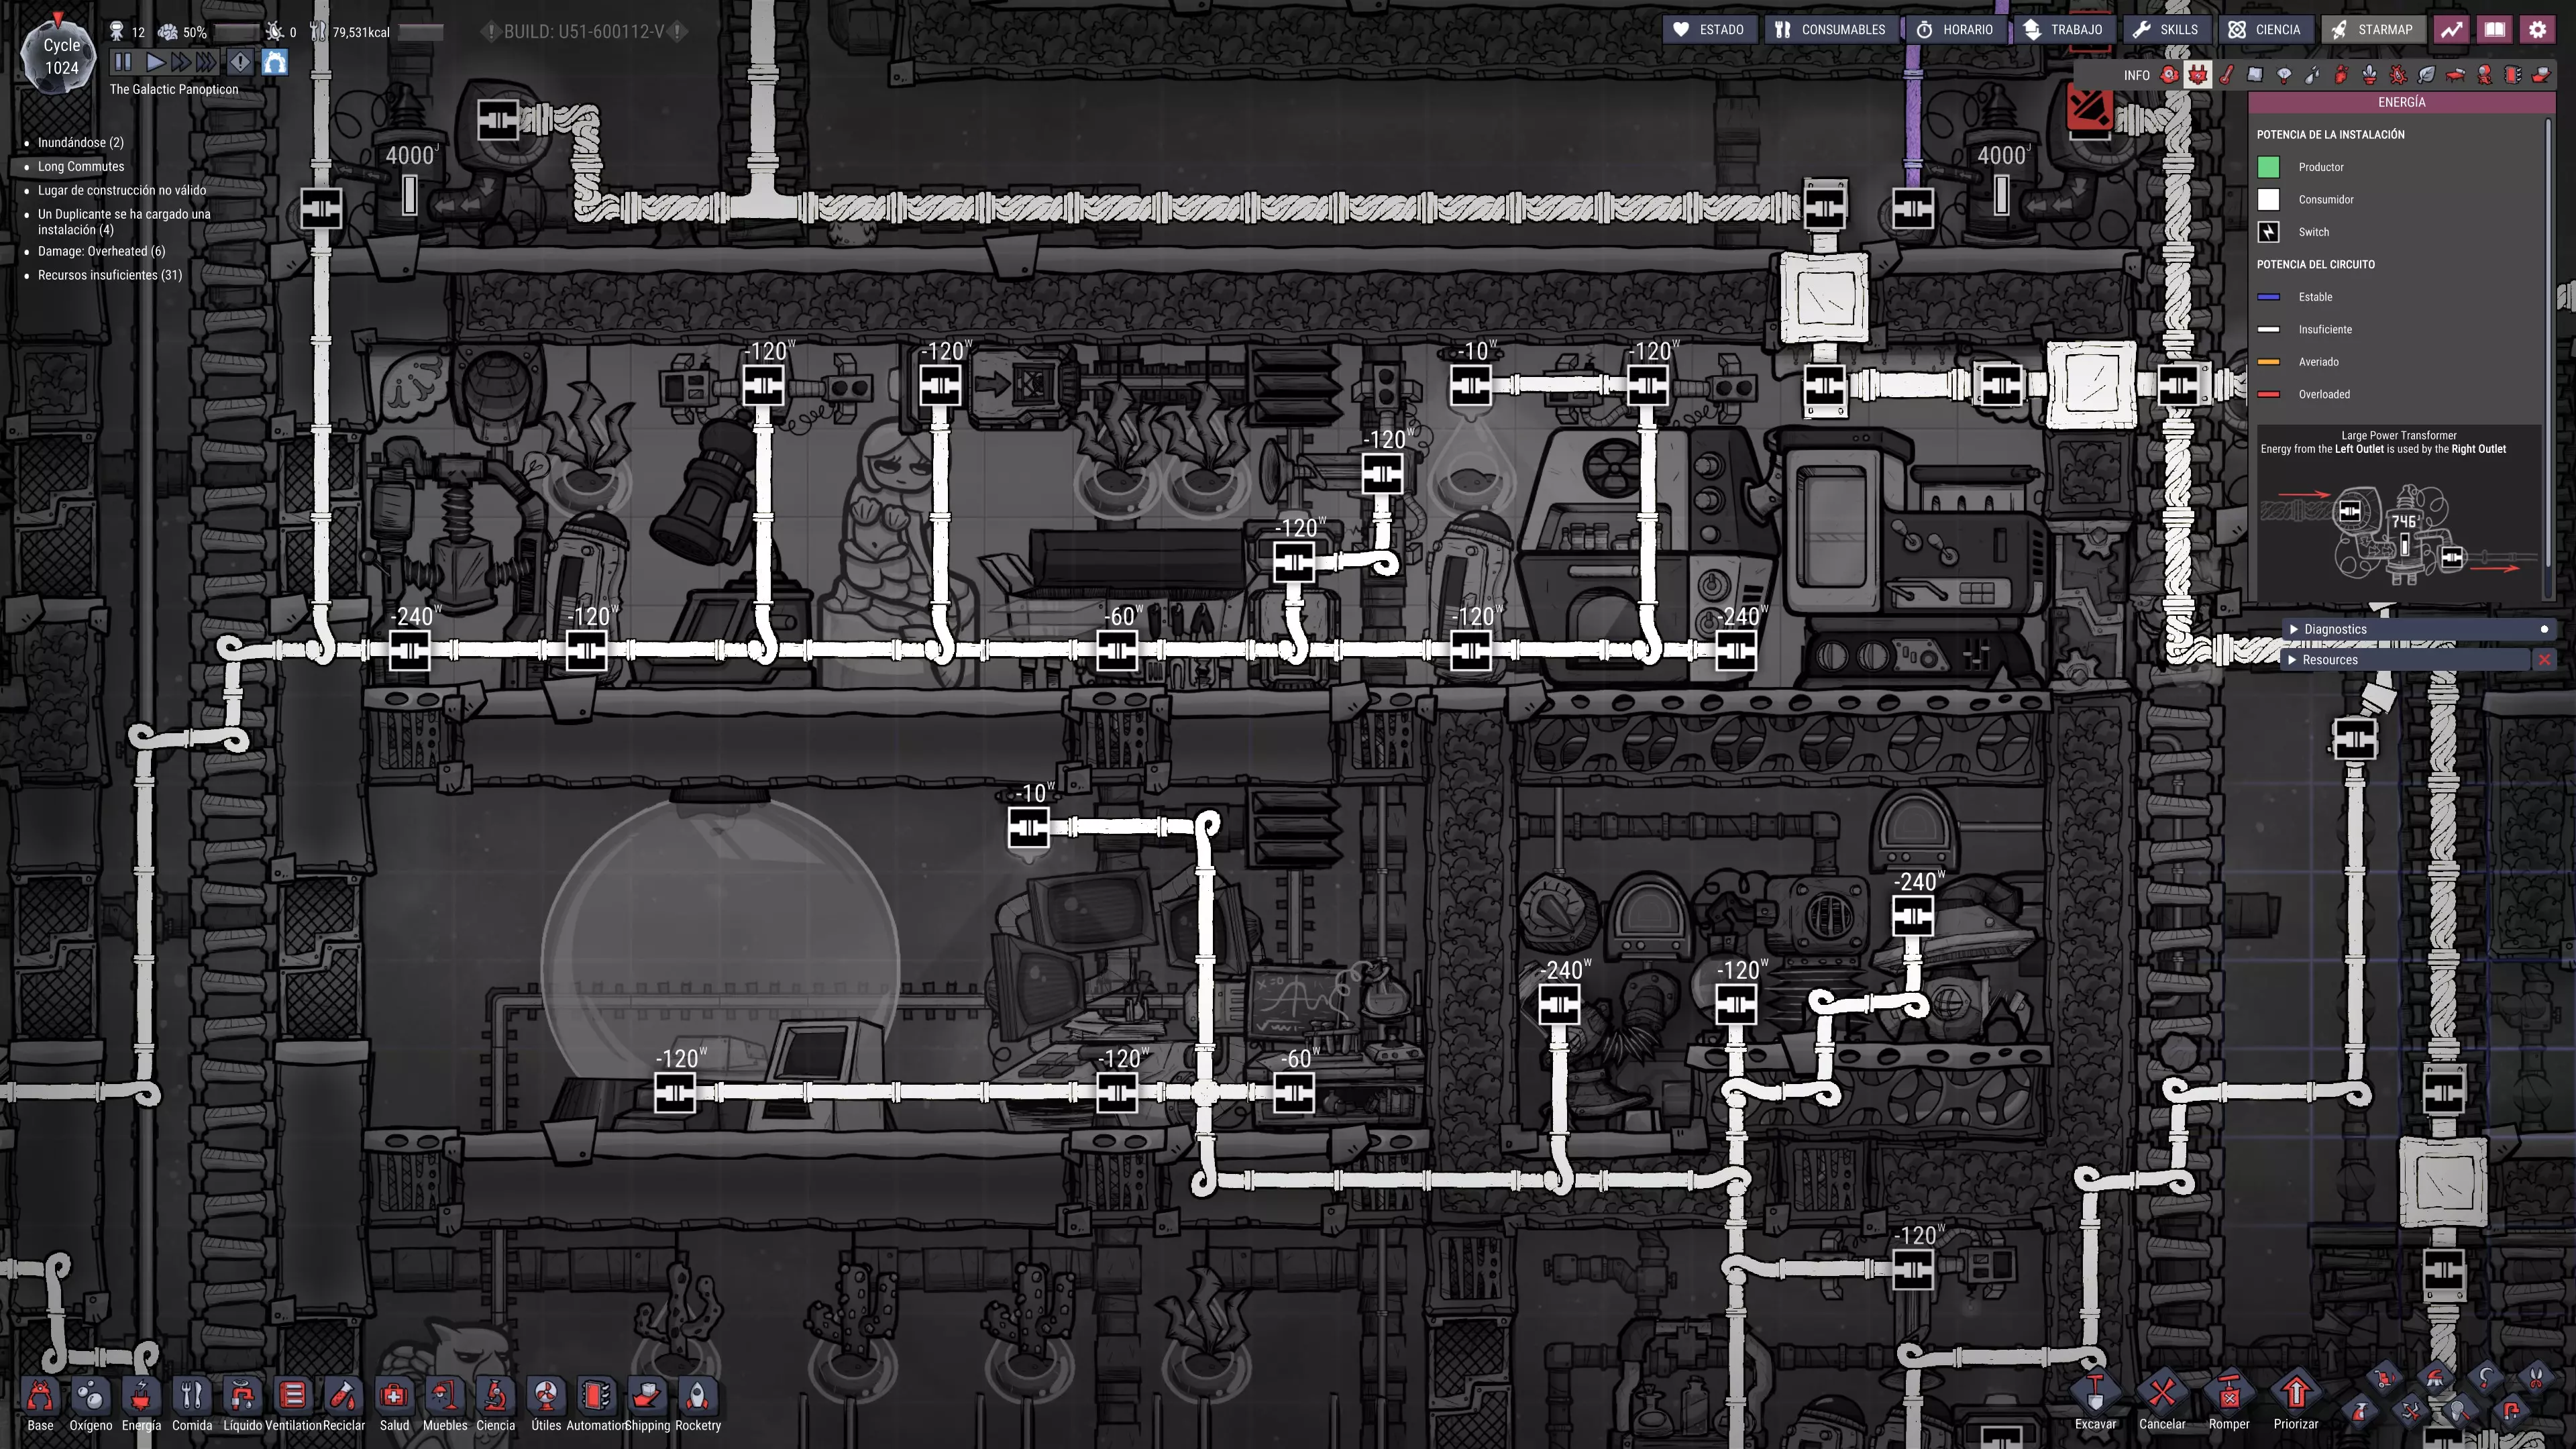
Task: Select the Oxígeno build category
Action: (x=91, y=1395)
